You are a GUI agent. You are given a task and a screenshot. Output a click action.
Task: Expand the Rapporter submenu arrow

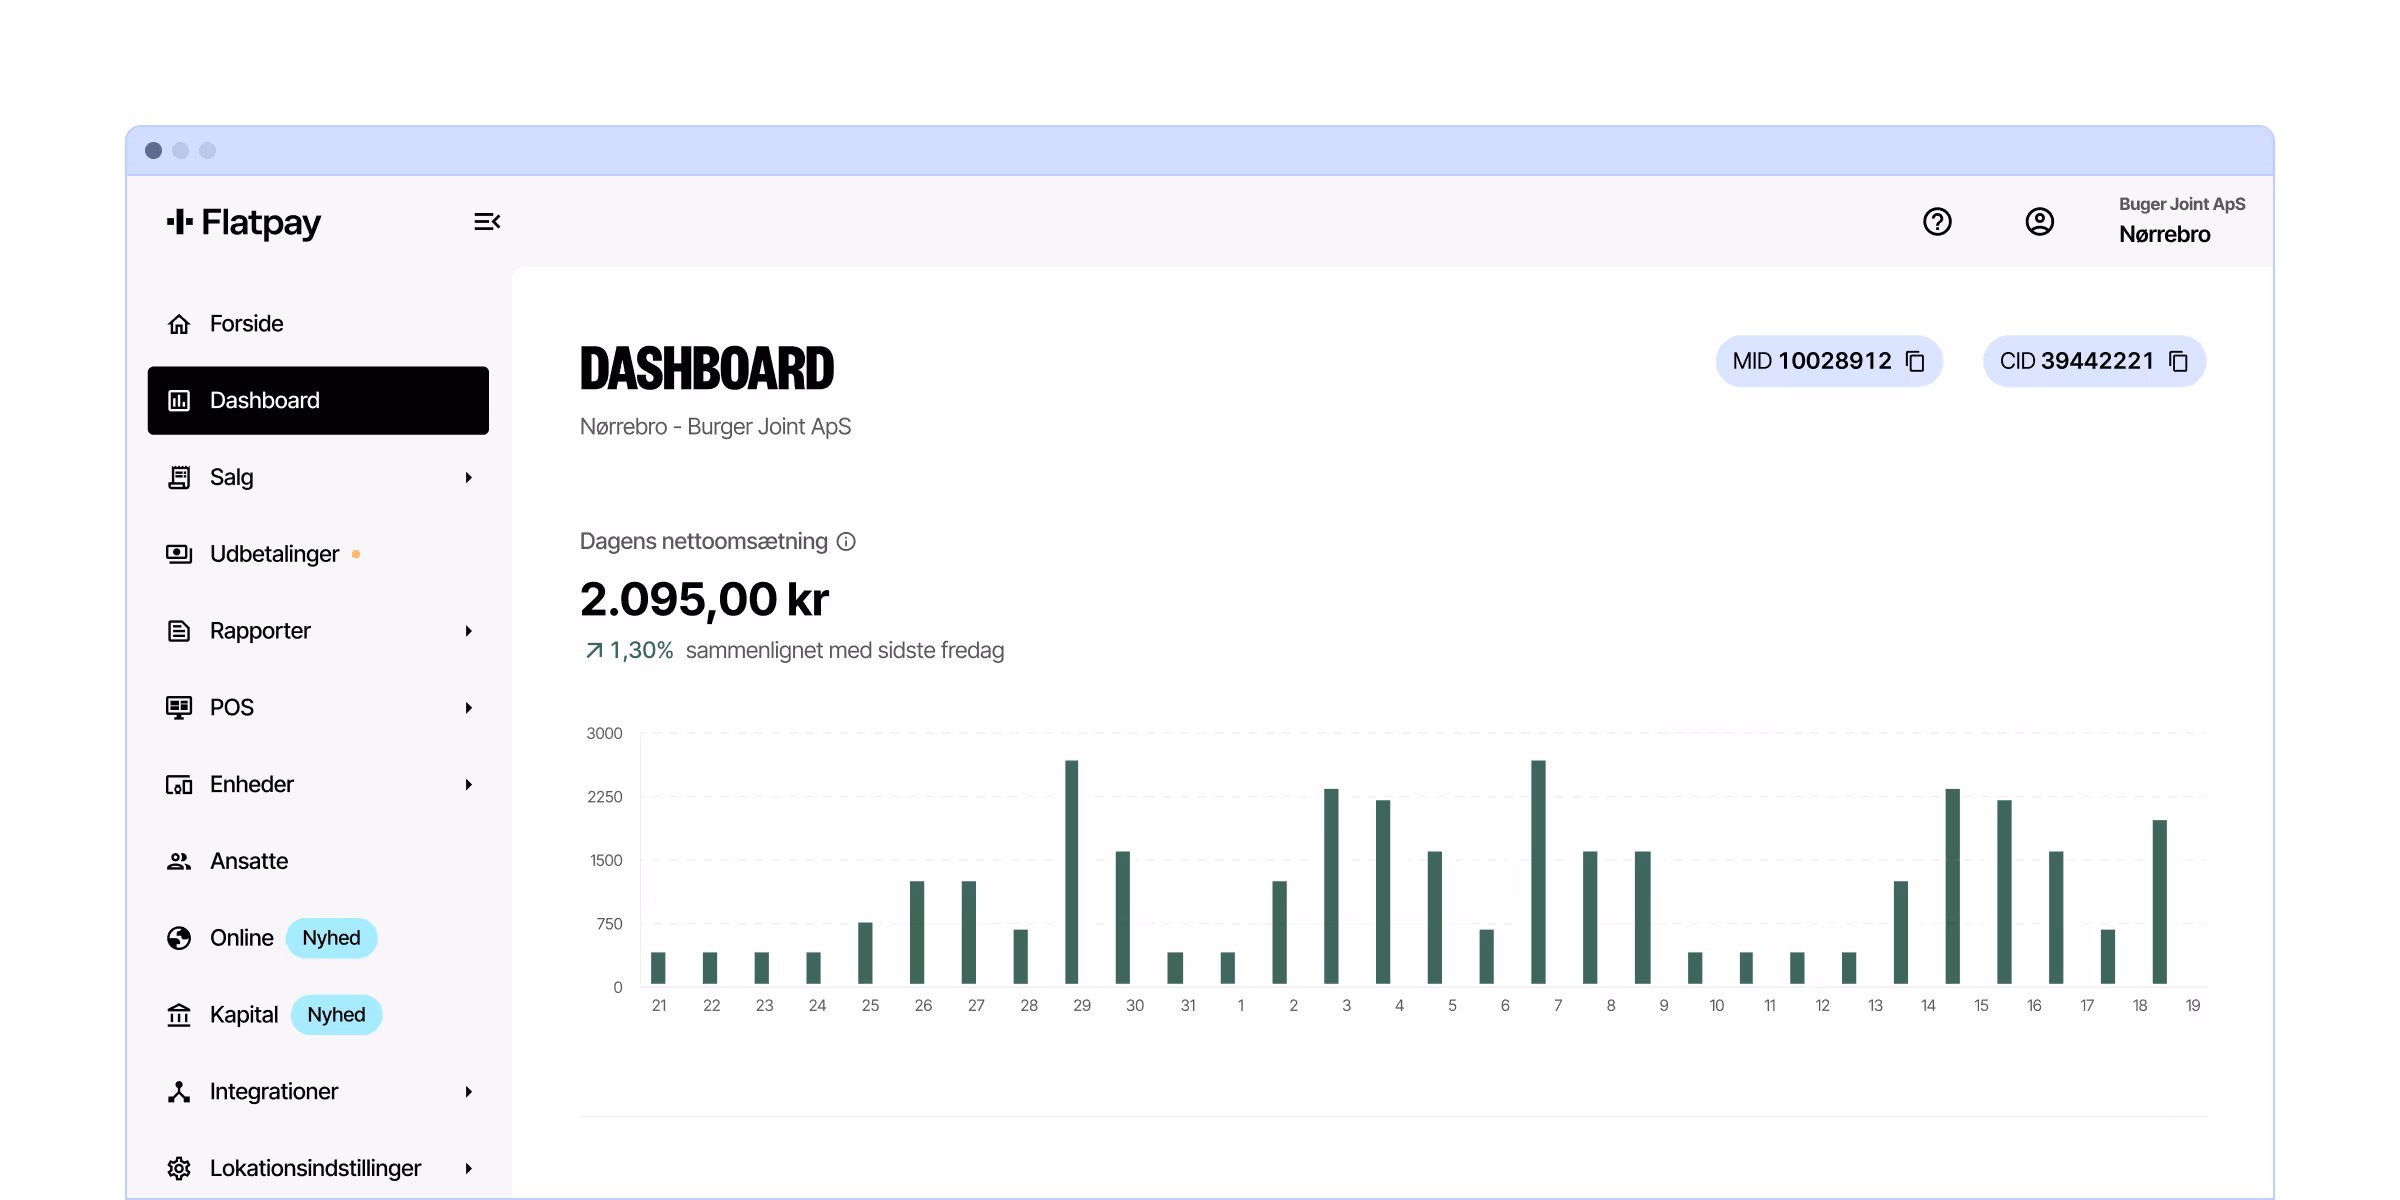coord(468,631)
